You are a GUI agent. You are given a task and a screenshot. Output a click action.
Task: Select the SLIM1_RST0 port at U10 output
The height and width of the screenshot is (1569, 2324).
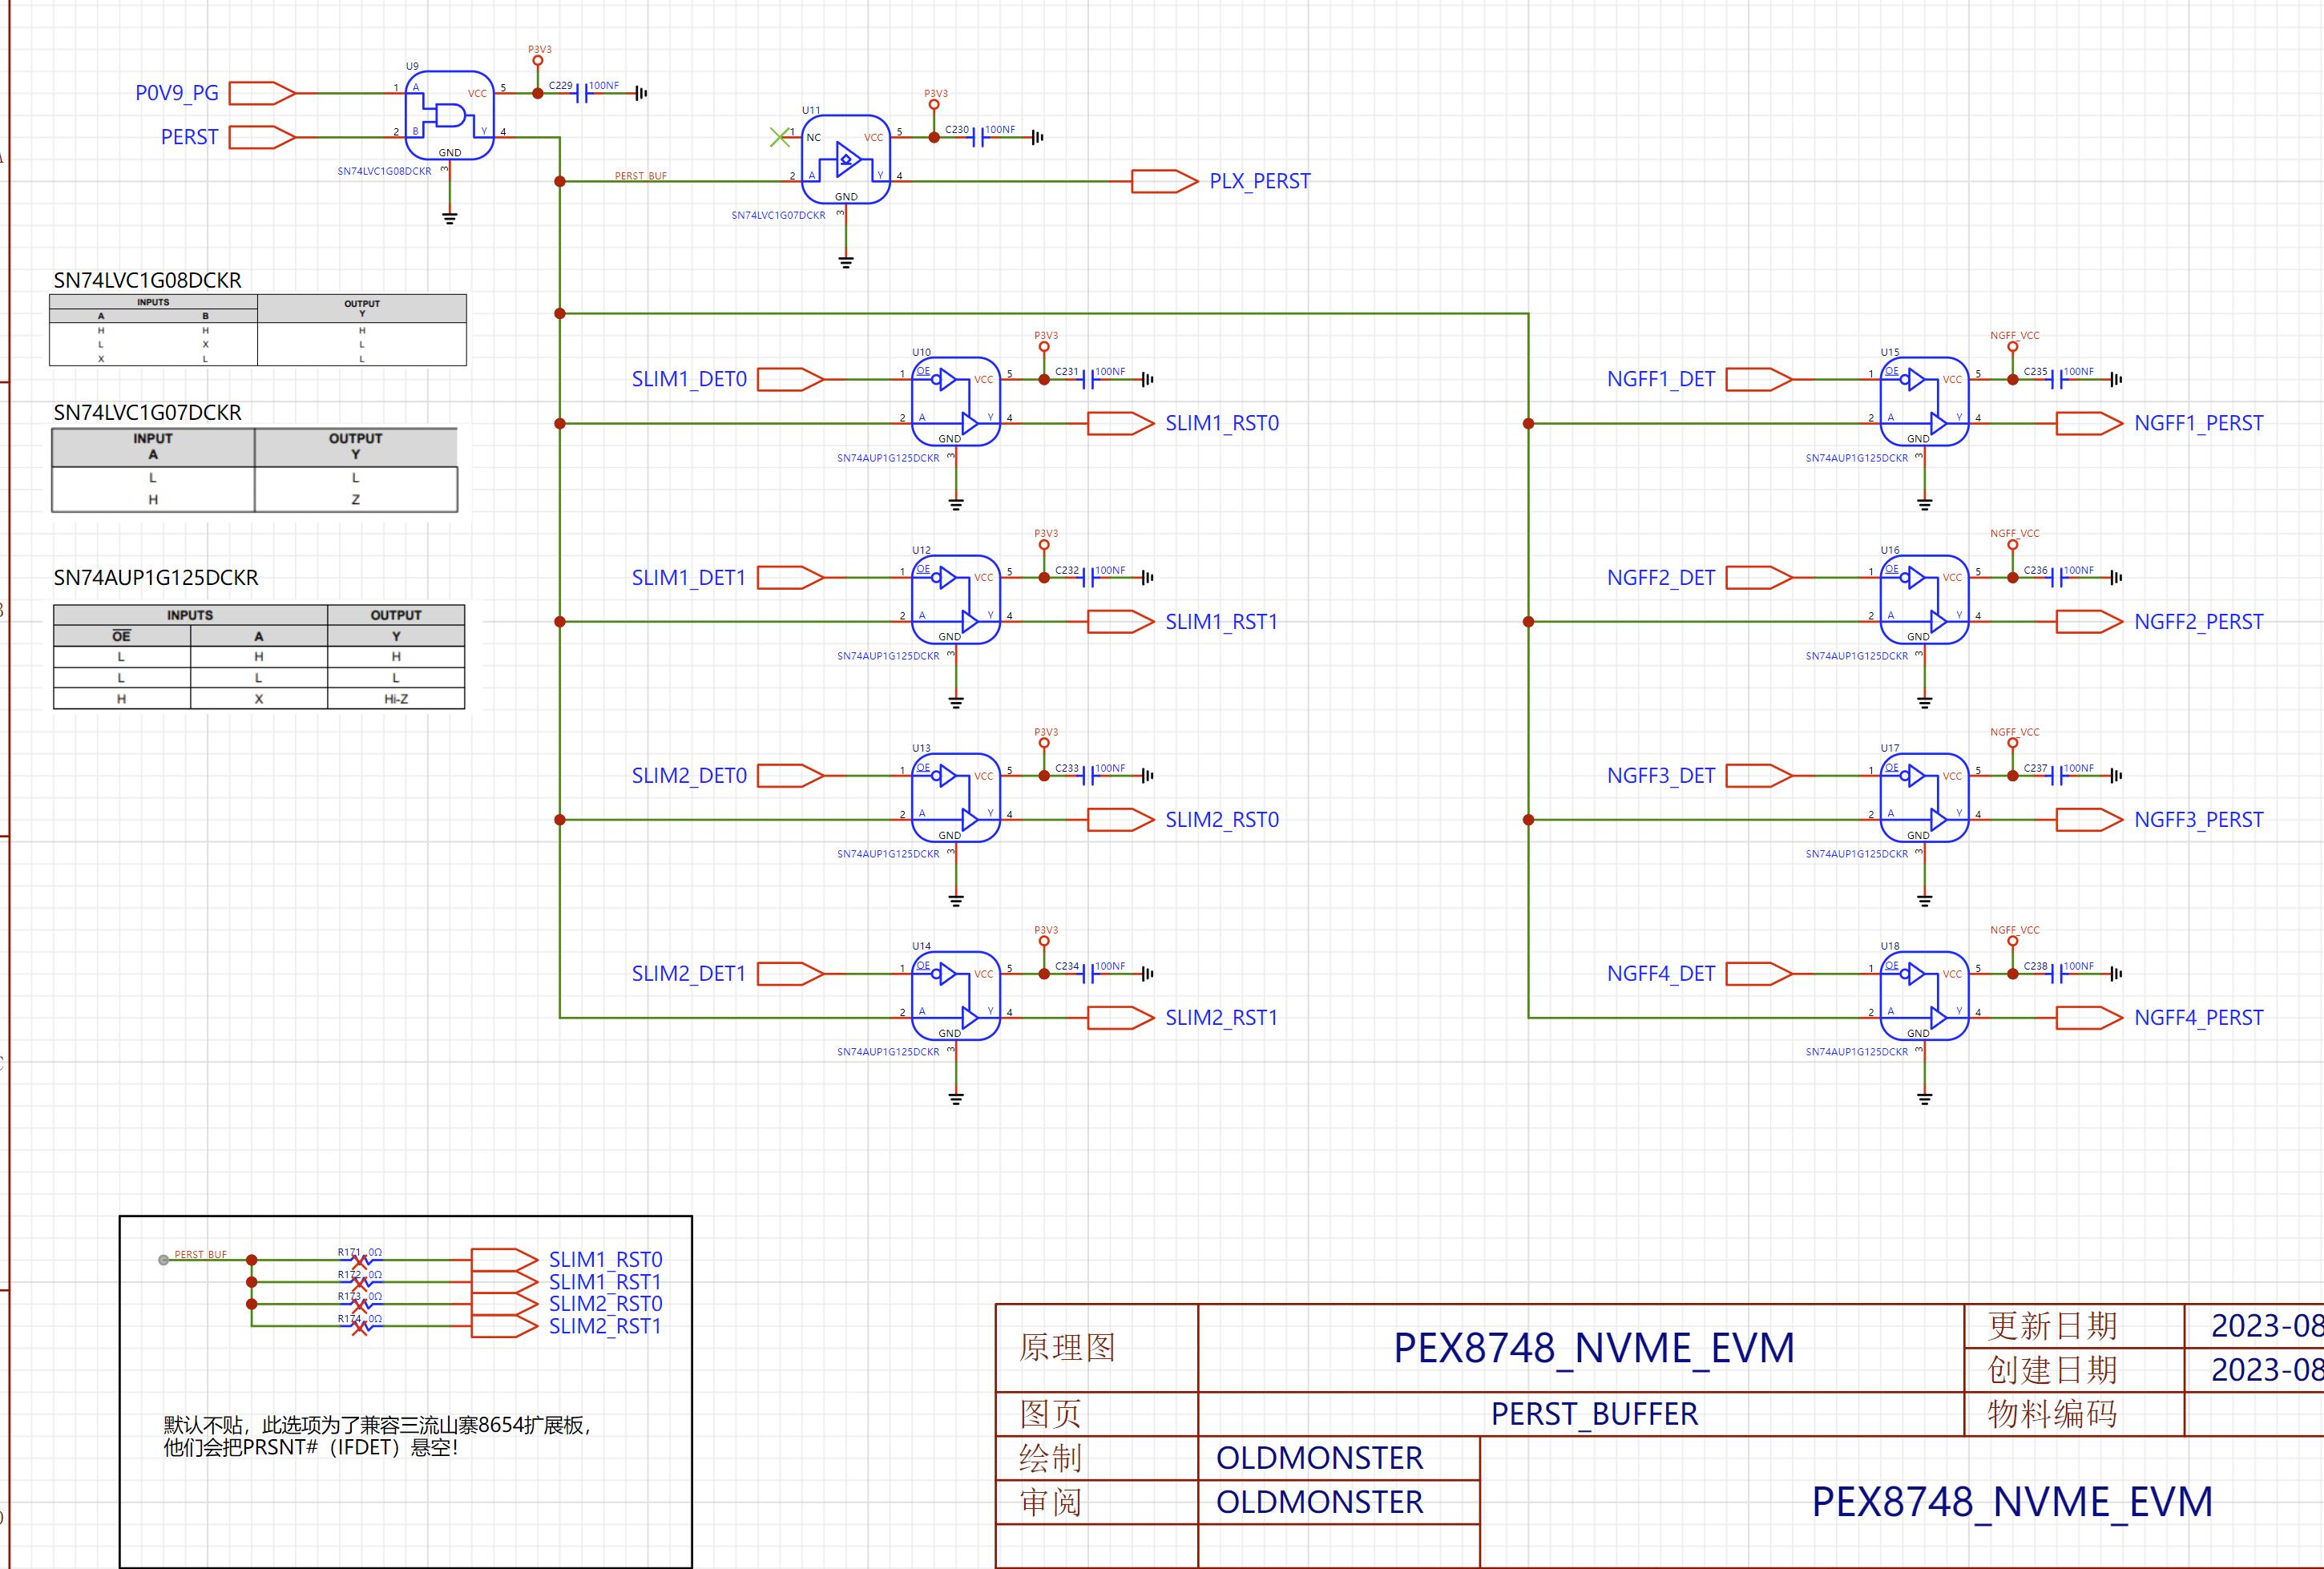click(1121, 423)
